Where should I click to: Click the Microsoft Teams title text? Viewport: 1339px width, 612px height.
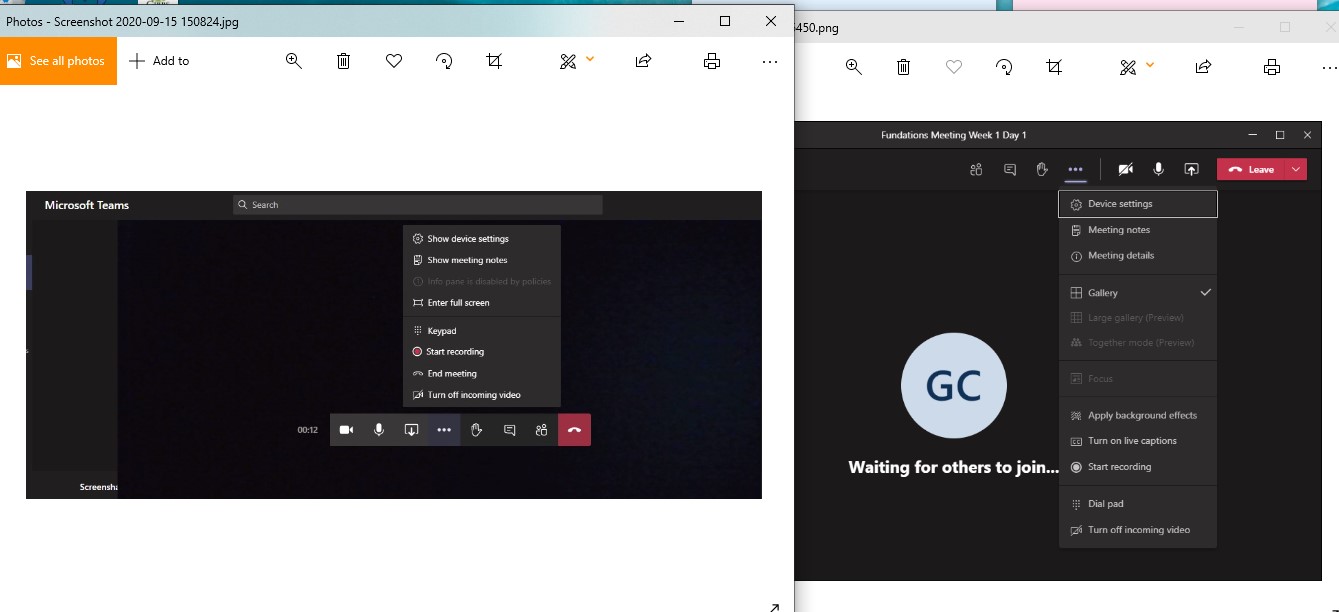click(x=87, y=205)
